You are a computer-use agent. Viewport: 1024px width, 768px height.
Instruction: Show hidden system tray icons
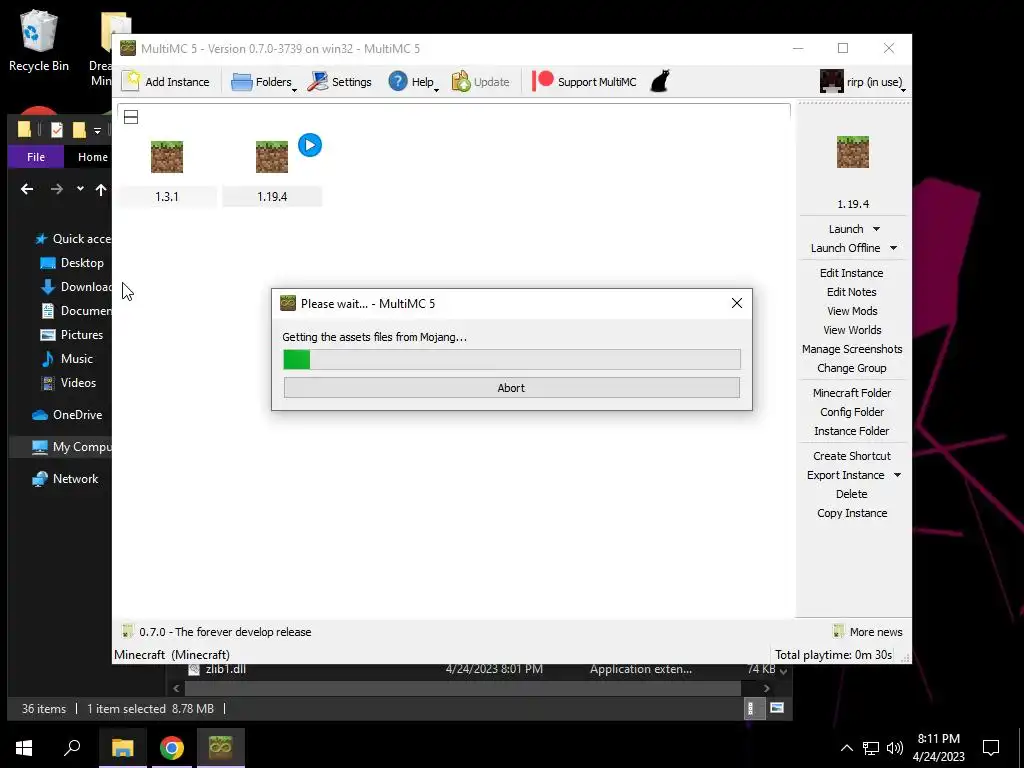(846, 748)
